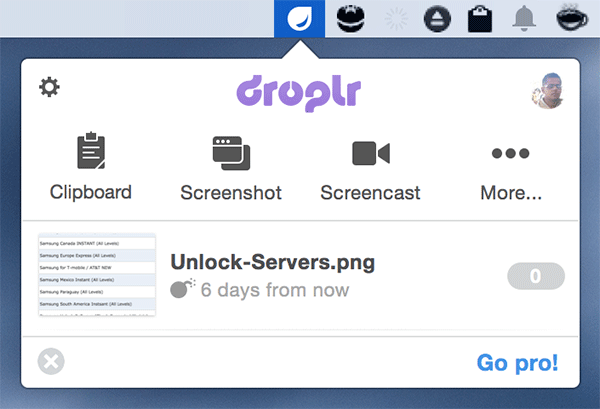
Task: Click the Droplr logo
Action: [298, 93]
